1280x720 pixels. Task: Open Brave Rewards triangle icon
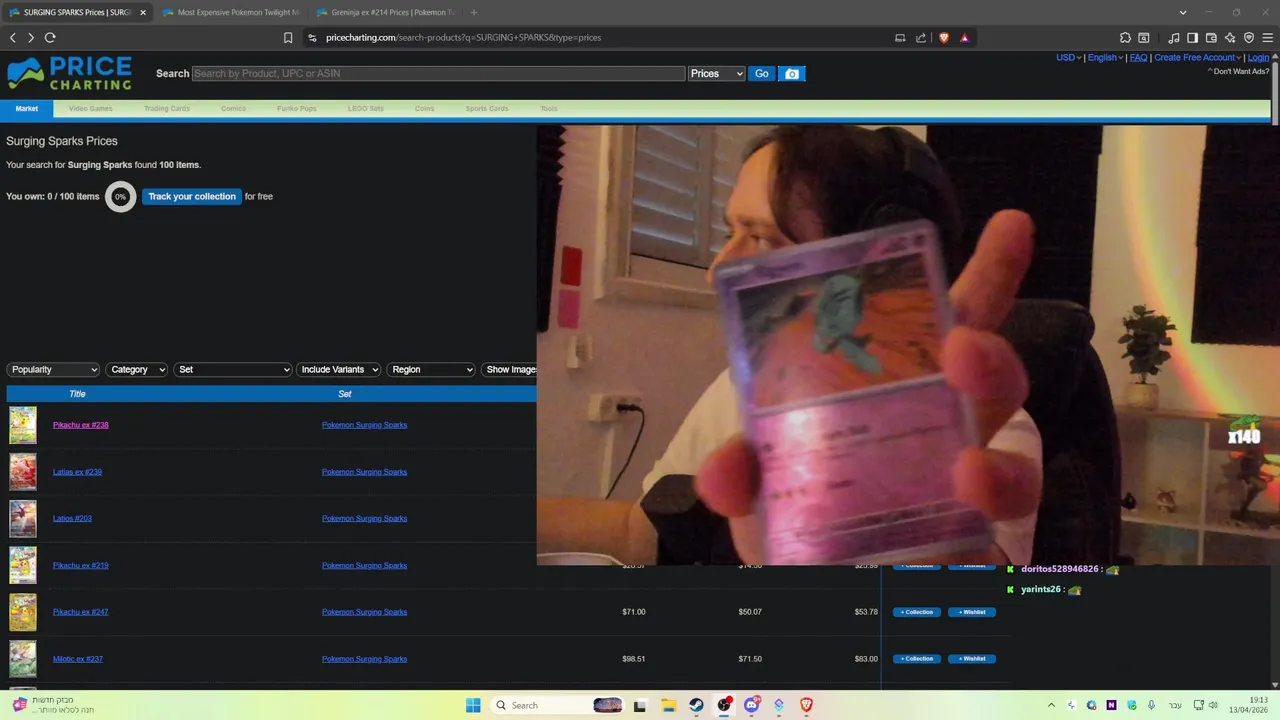[x=964, y=37]
